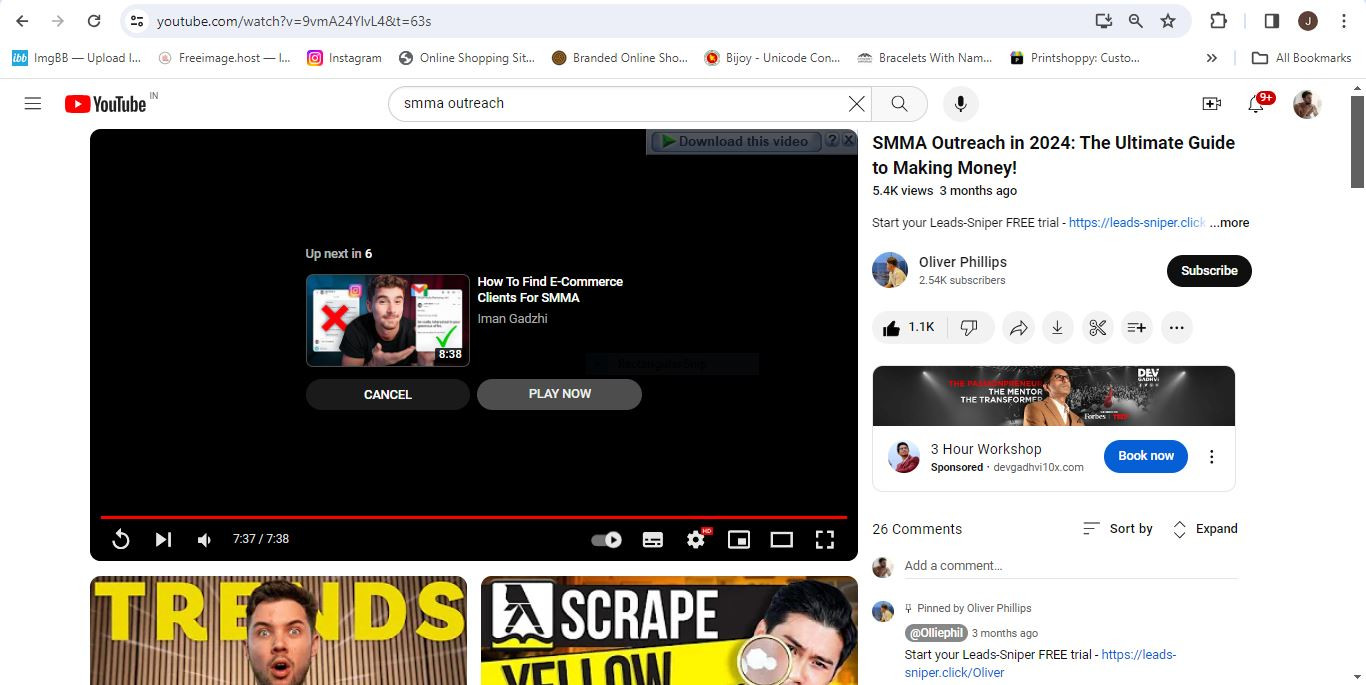
Task: Click the PLAY NOW button
Action: pos(559,394)
